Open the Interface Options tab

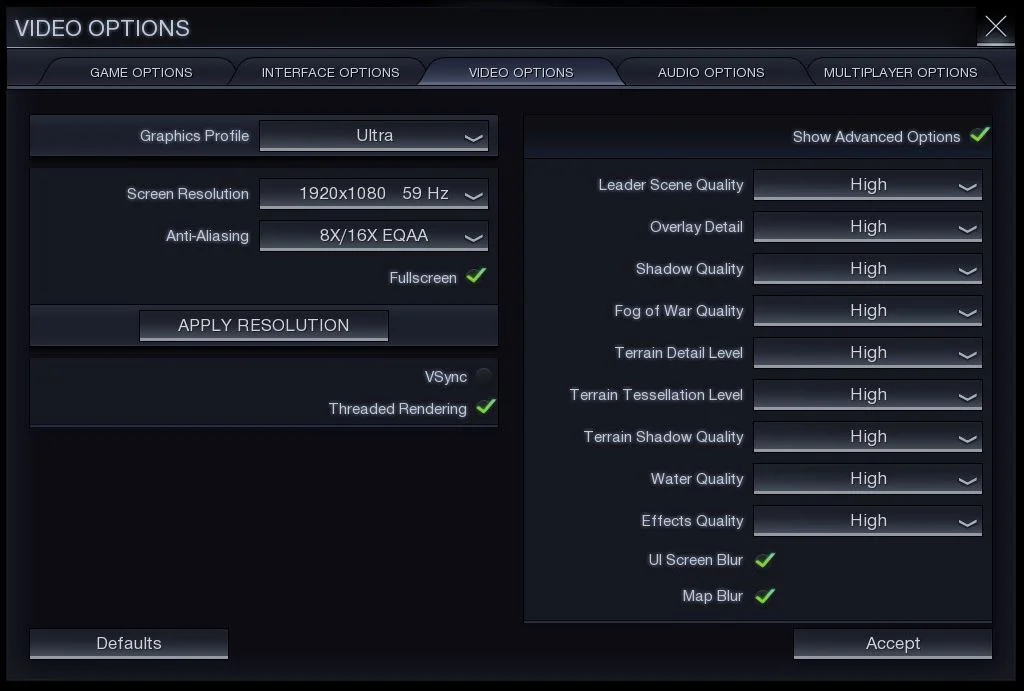pyautogui.click(x=330, y=72)
